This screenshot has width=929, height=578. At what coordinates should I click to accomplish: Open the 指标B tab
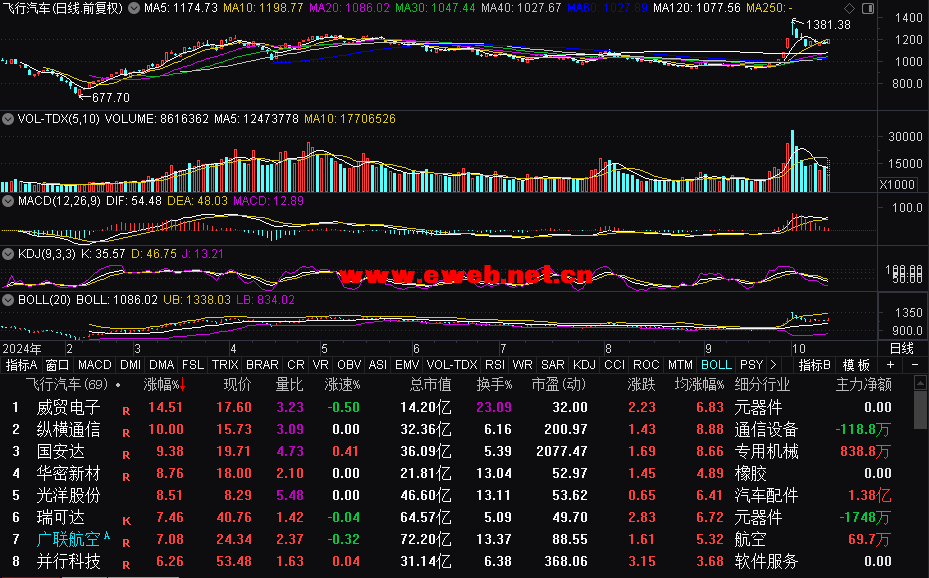click(x=814, y=365)
